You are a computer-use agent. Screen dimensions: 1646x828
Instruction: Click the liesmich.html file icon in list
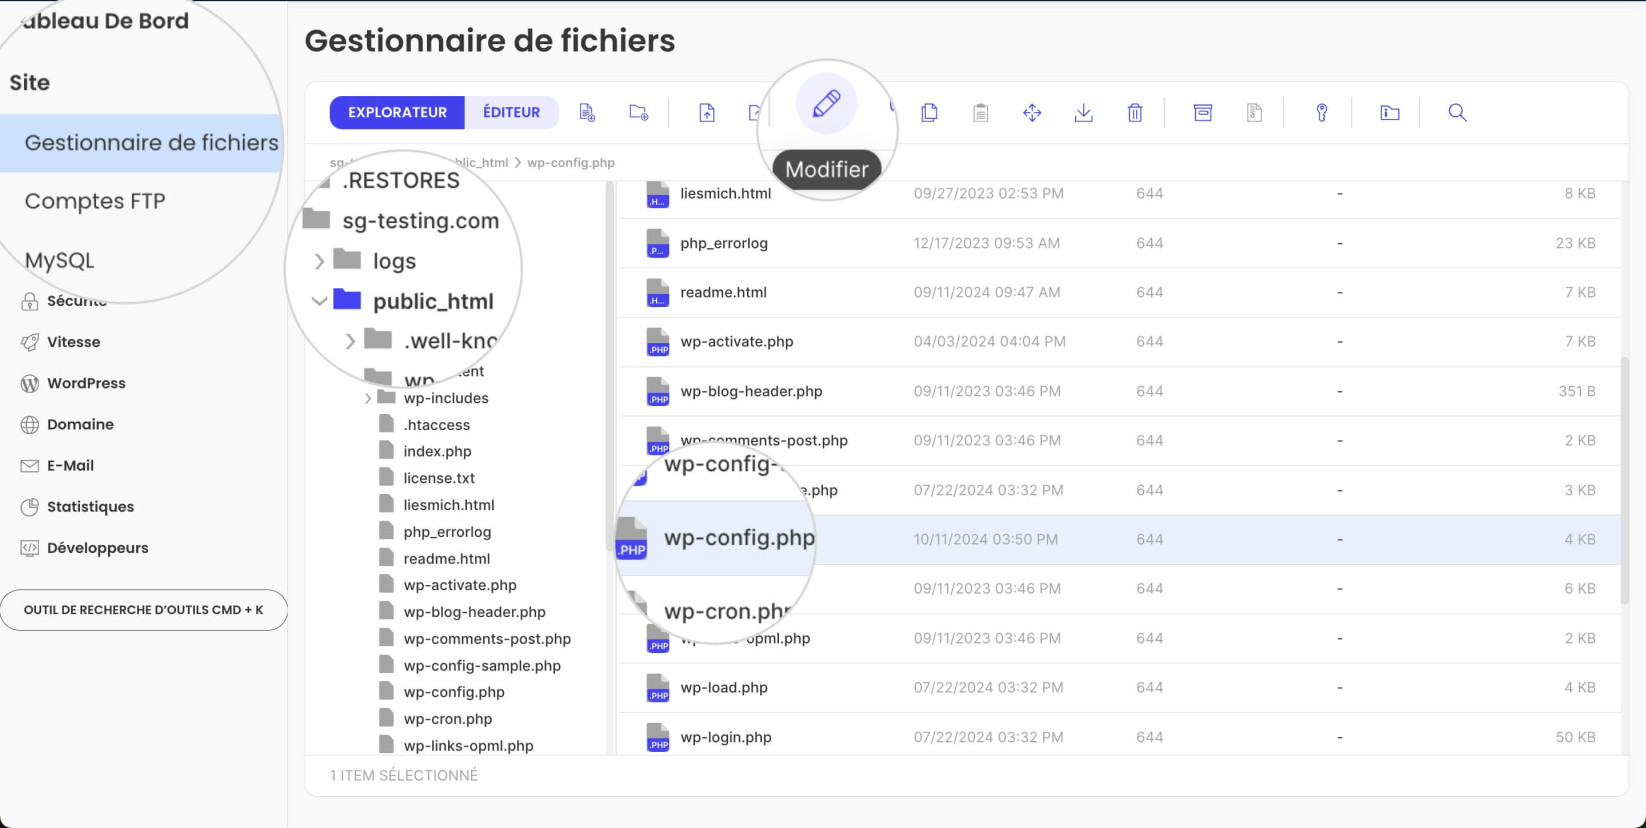[657, 194]
